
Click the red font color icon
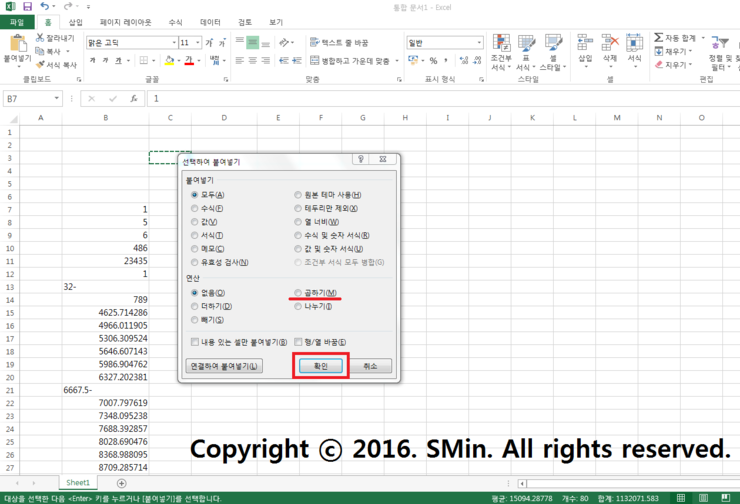[189, 60]
